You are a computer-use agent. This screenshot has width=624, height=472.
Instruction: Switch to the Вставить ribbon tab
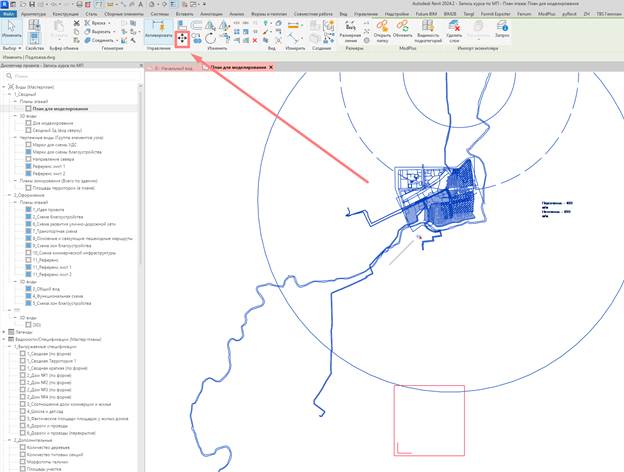coord(185,14)
